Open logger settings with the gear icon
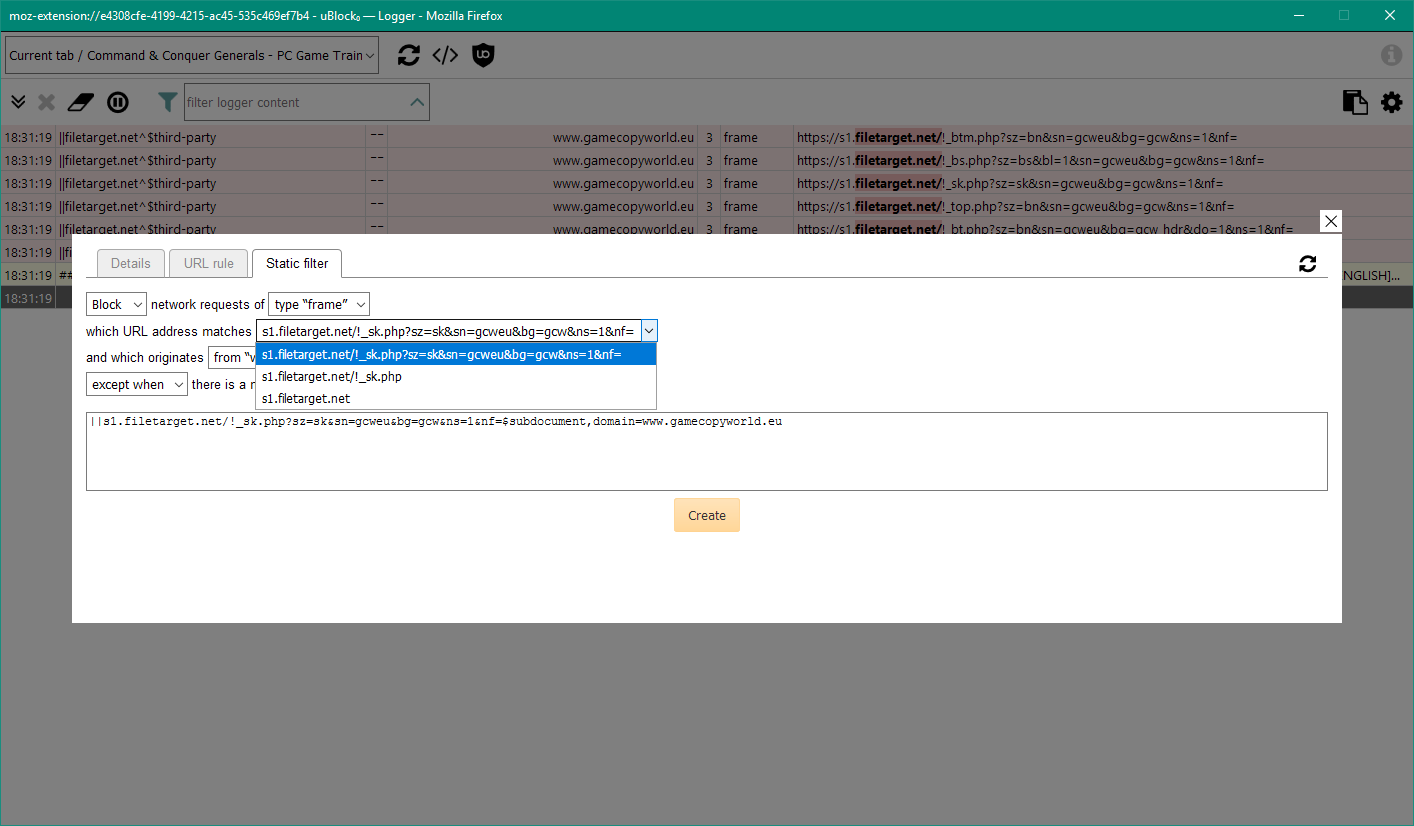This screenshot has height=826, width=1414. tap(1391, 102)
